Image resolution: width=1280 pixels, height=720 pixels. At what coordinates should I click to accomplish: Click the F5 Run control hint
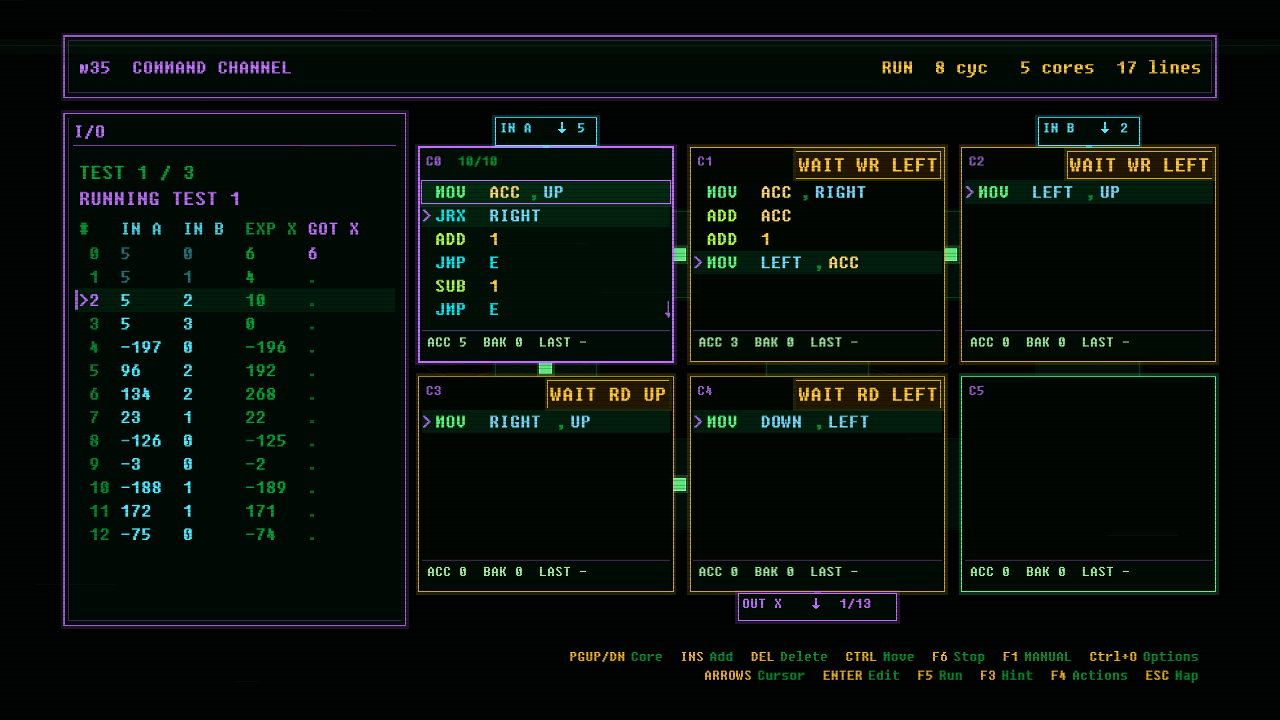click(940, 676)
